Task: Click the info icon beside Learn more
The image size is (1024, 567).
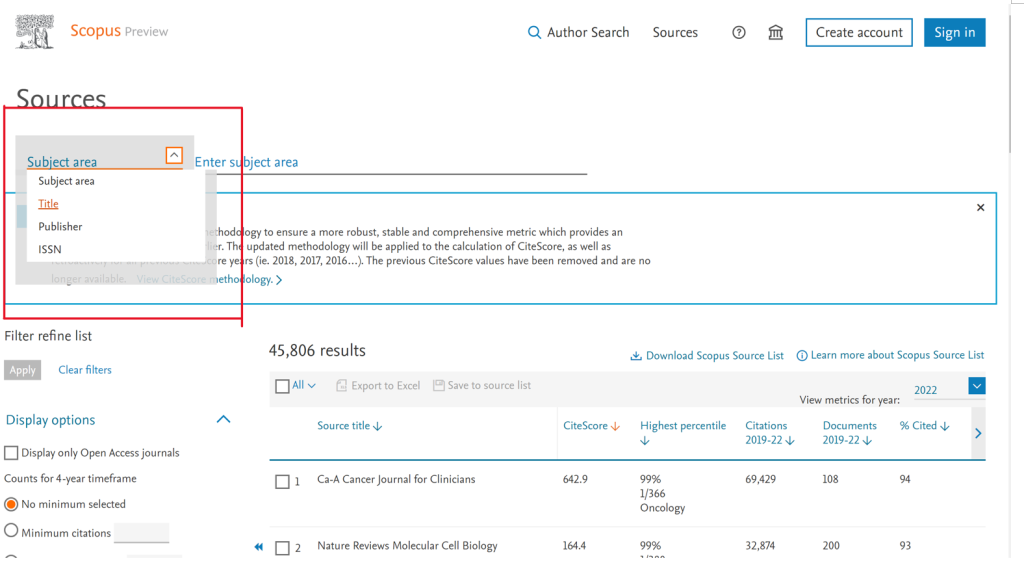Action: 801,356
